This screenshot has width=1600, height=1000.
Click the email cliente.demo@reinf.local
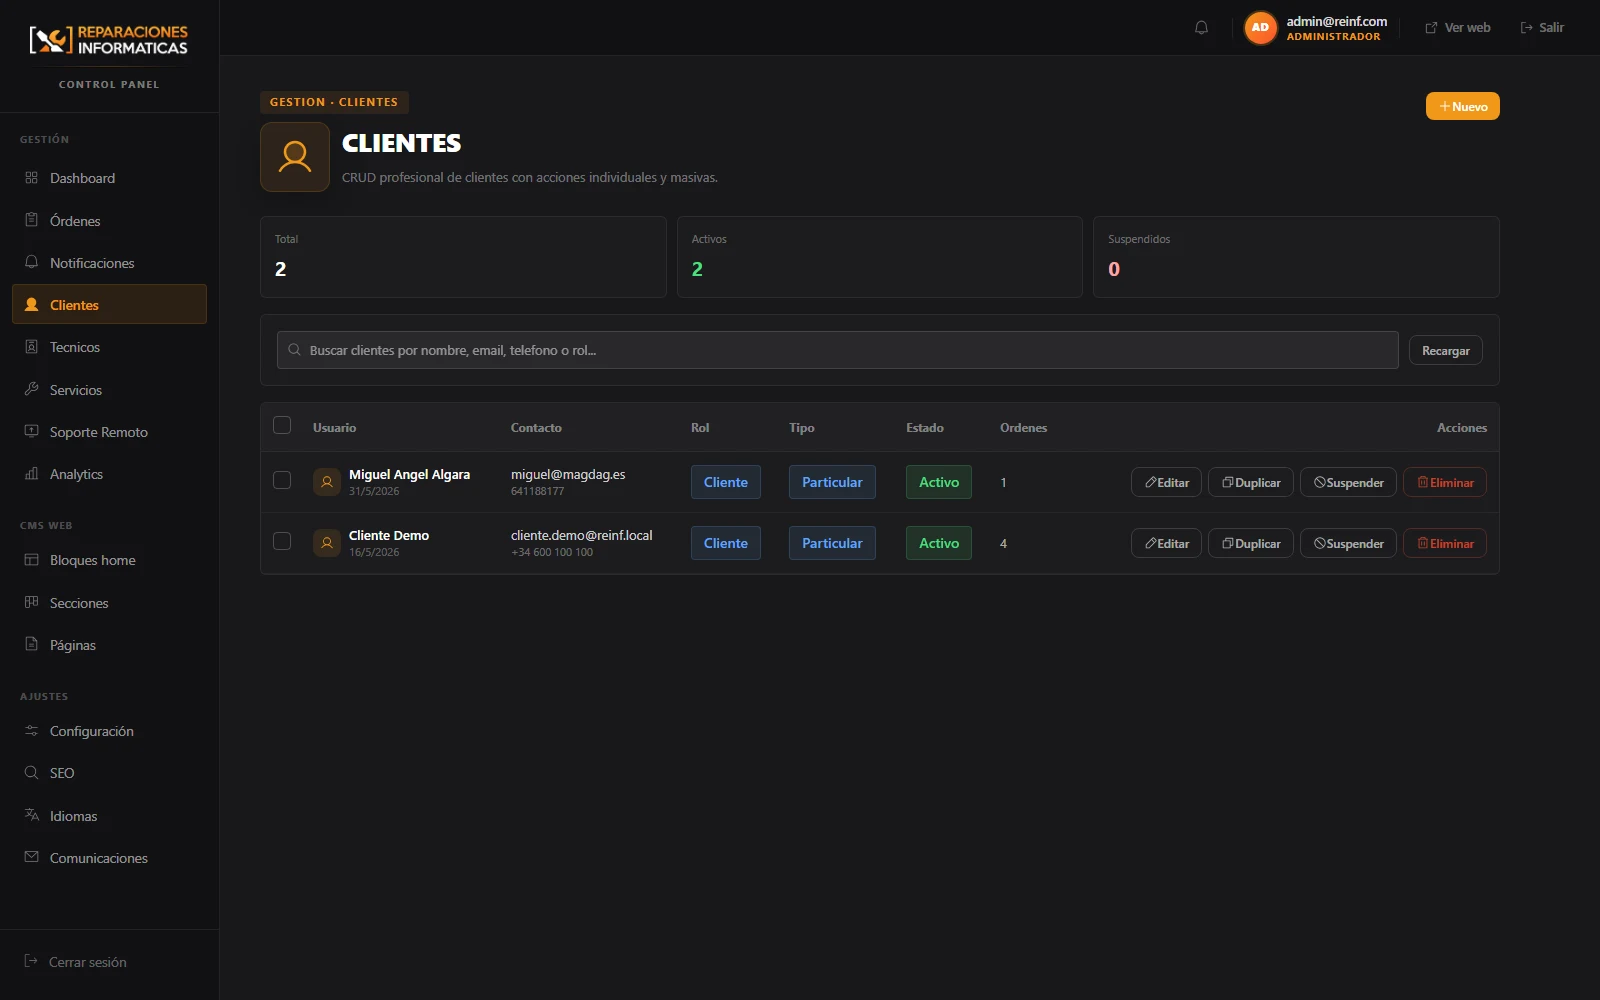coord(582,535)
